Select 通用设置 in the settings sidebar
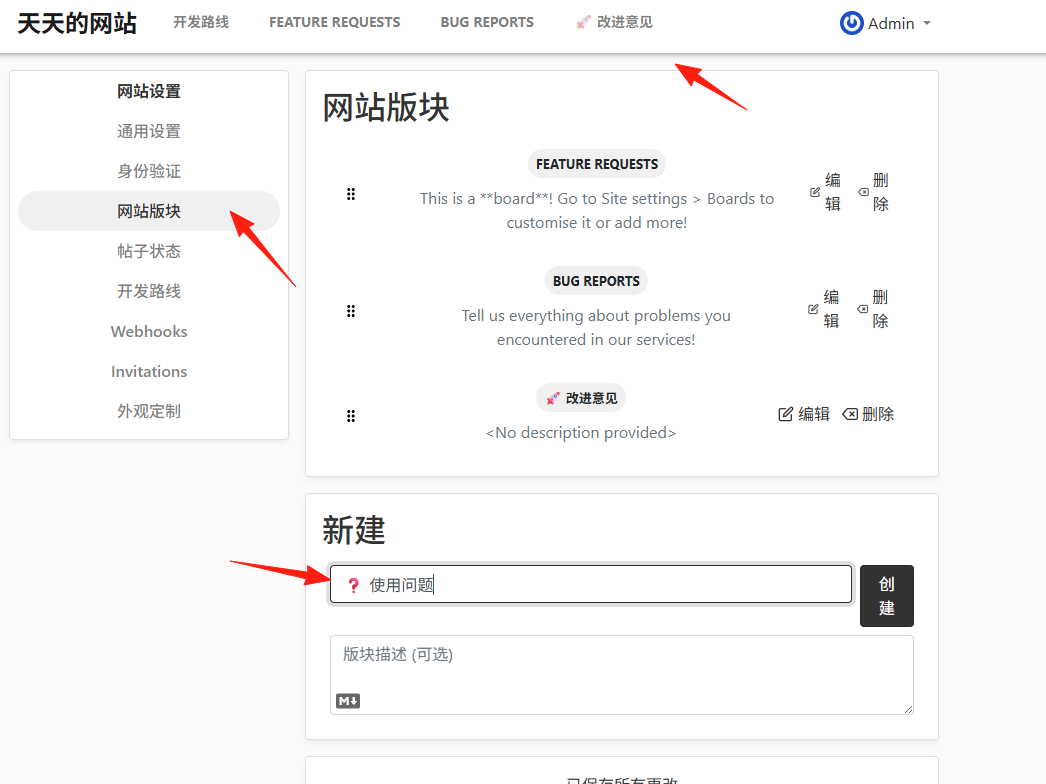This screenshot has height=784, width=1046. coord(149,131)
